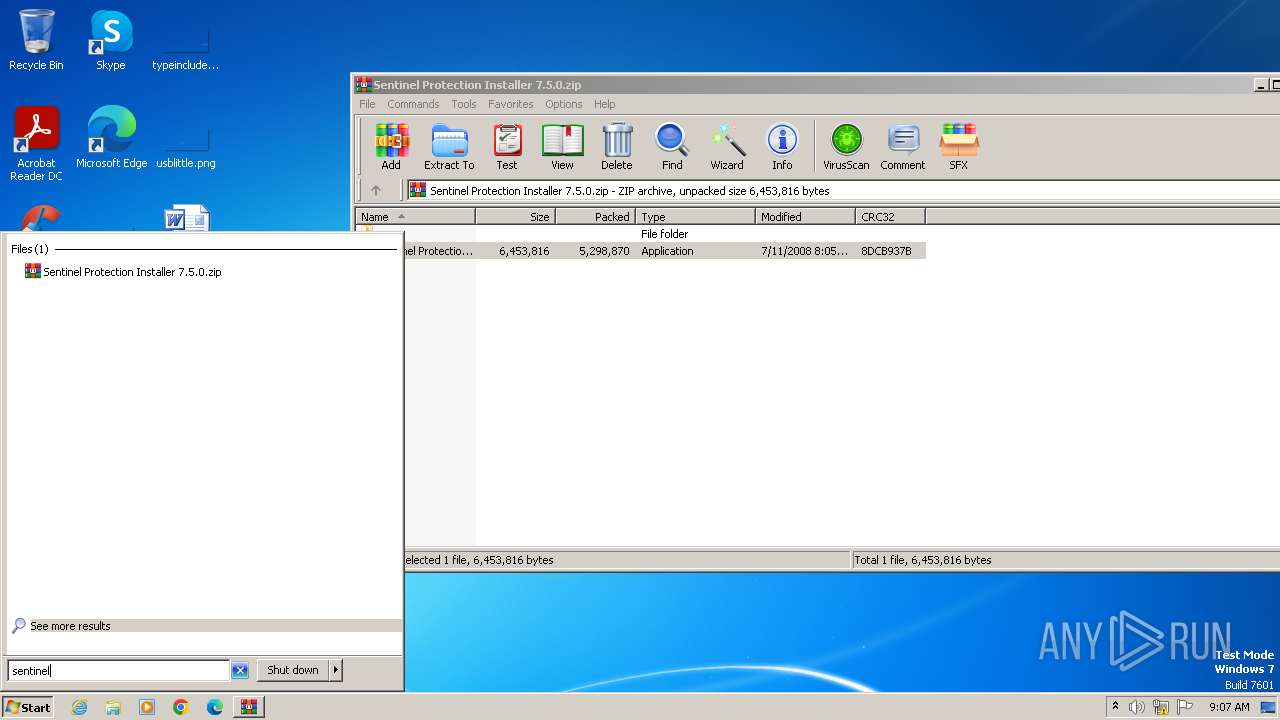
Task: Open the File menu in WinRAR
Action: pyautogui.click(x=367, y=104)
